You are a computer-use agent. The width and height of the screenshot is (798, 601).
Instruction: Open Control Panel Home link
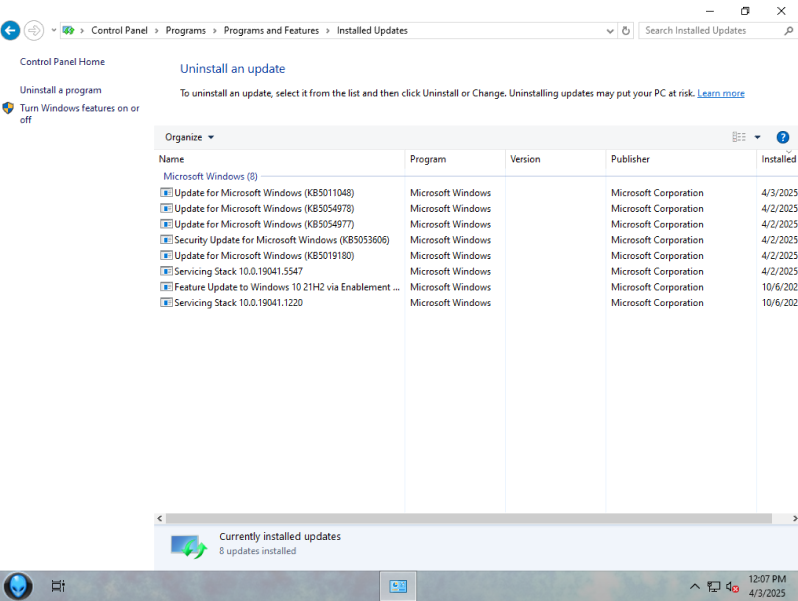click(x=62, y=62)
